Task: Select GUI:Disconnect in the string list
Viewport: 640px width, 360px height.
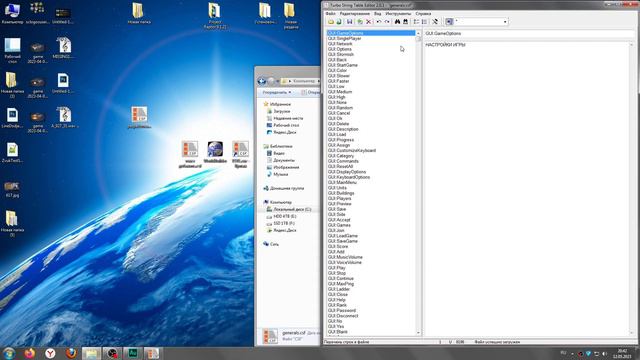Action: [x=343, y=316]
